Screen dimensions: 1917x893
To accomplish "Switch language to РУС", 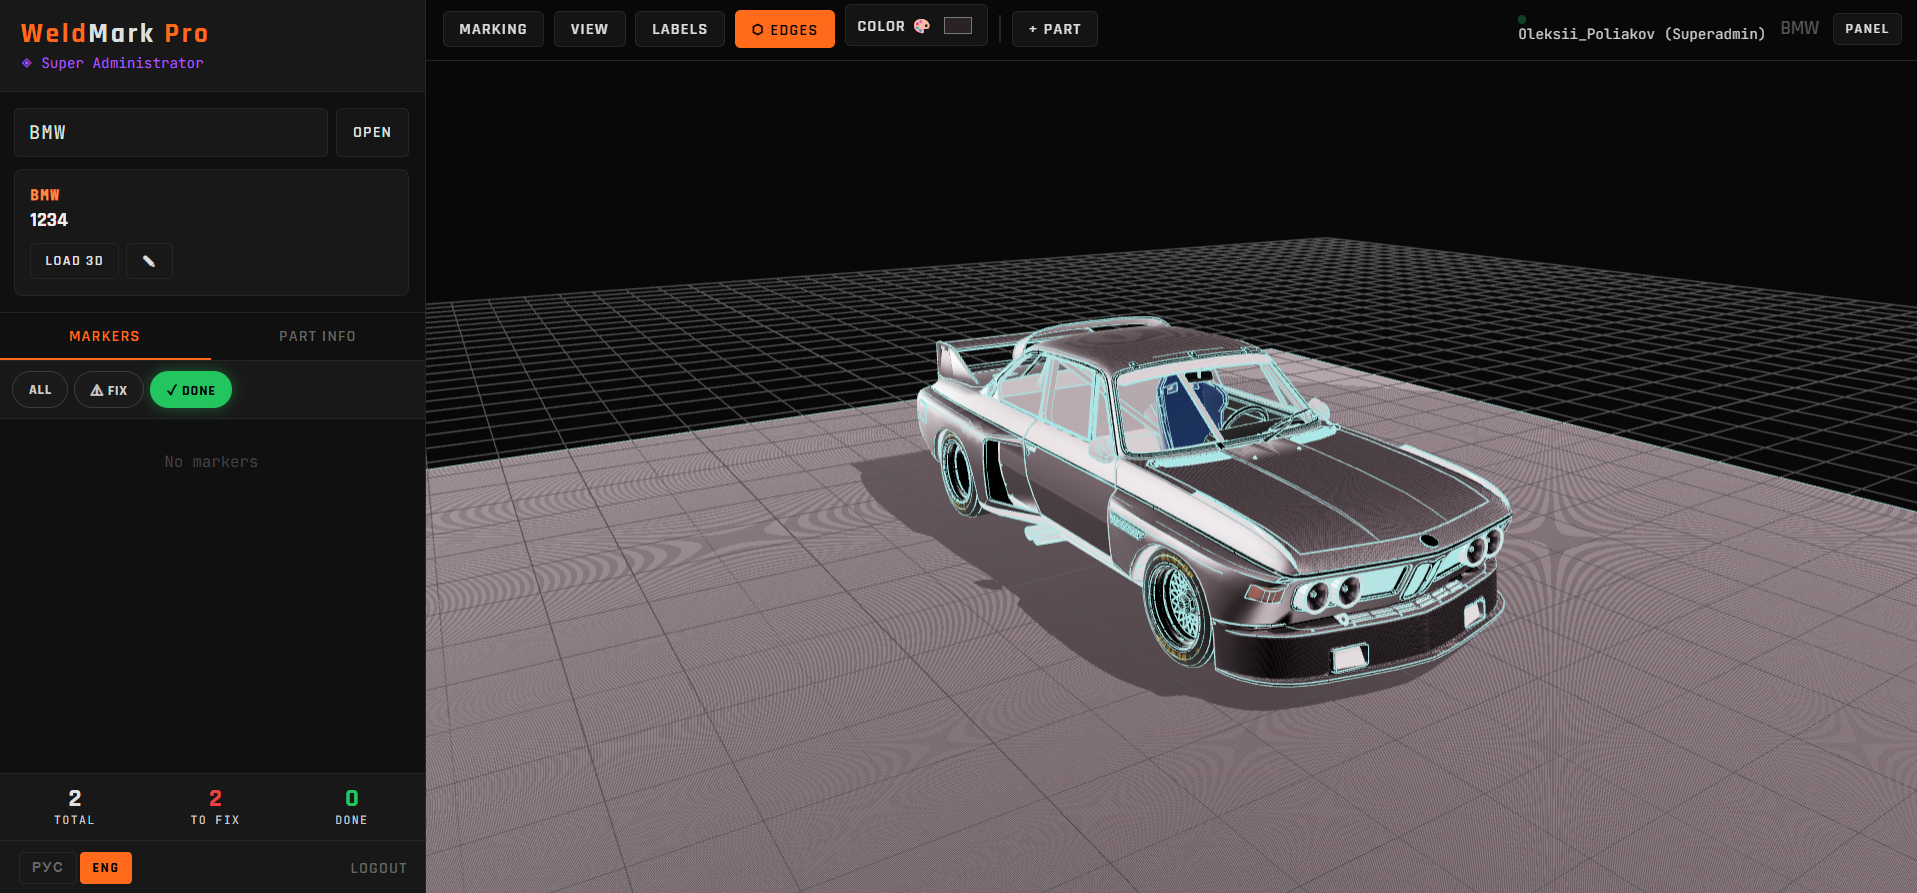I will click(x=47, y=867).
